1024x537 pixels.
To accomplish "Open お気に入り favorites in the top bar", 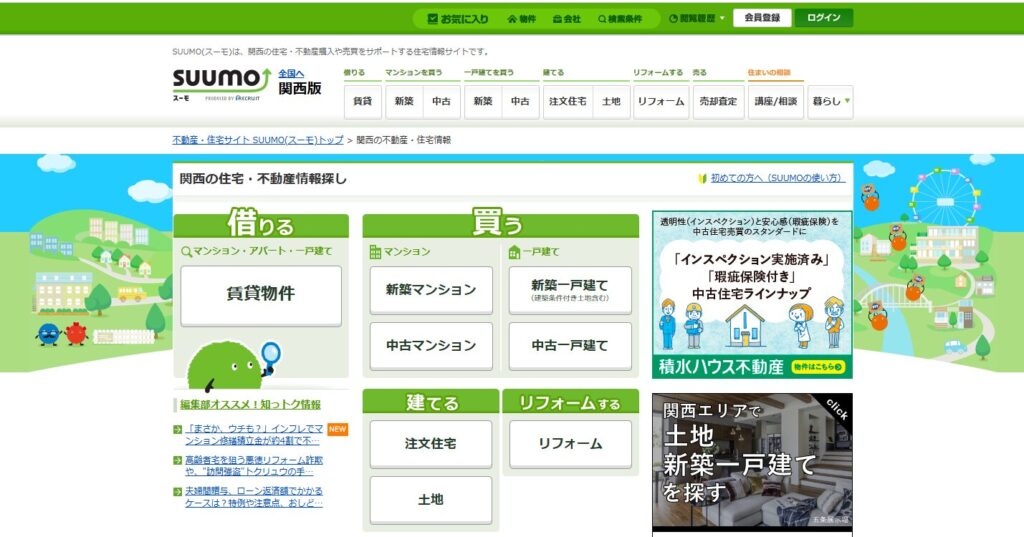I will pyautogui.click(x=458, y=19).
